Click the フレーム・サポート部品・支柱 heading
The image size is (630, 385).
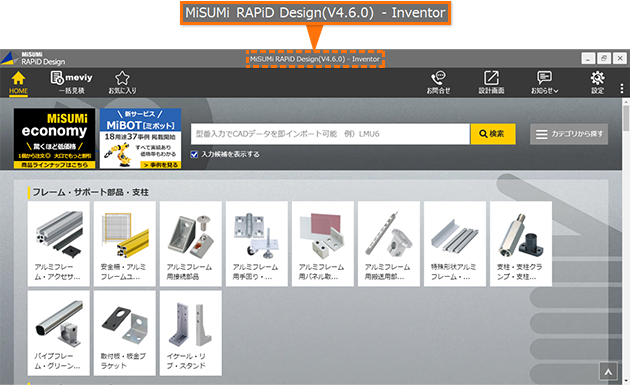point(90,192)
